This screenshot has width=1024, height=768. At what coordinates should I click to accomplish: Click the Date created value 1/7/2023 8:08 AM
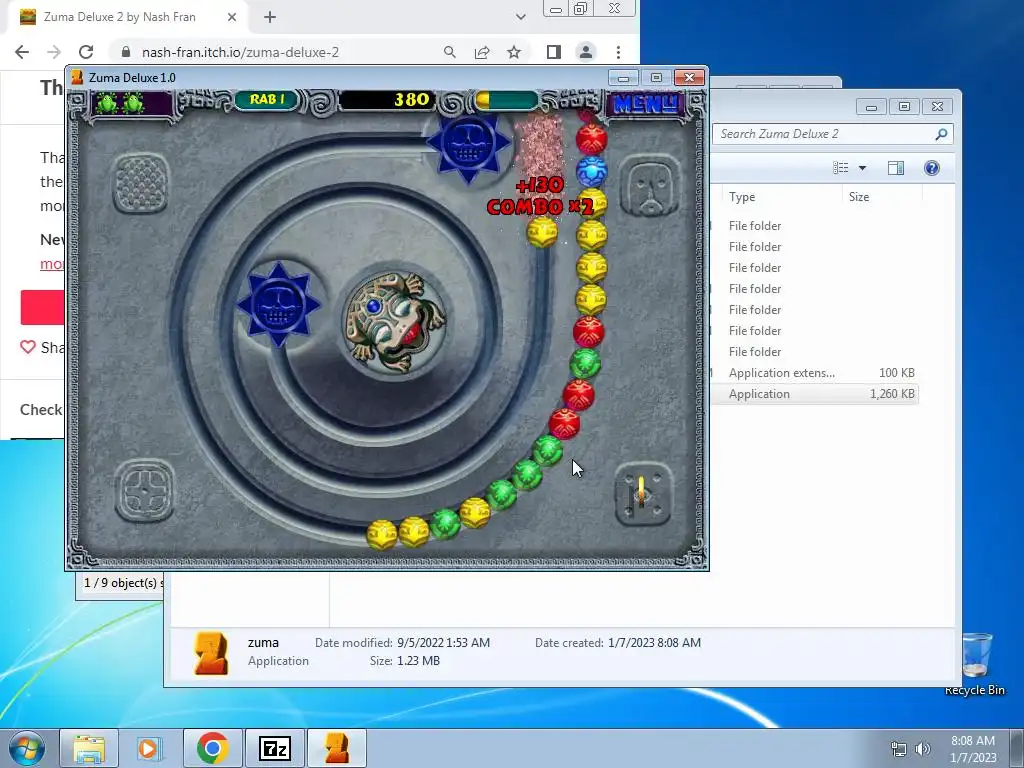654,643
